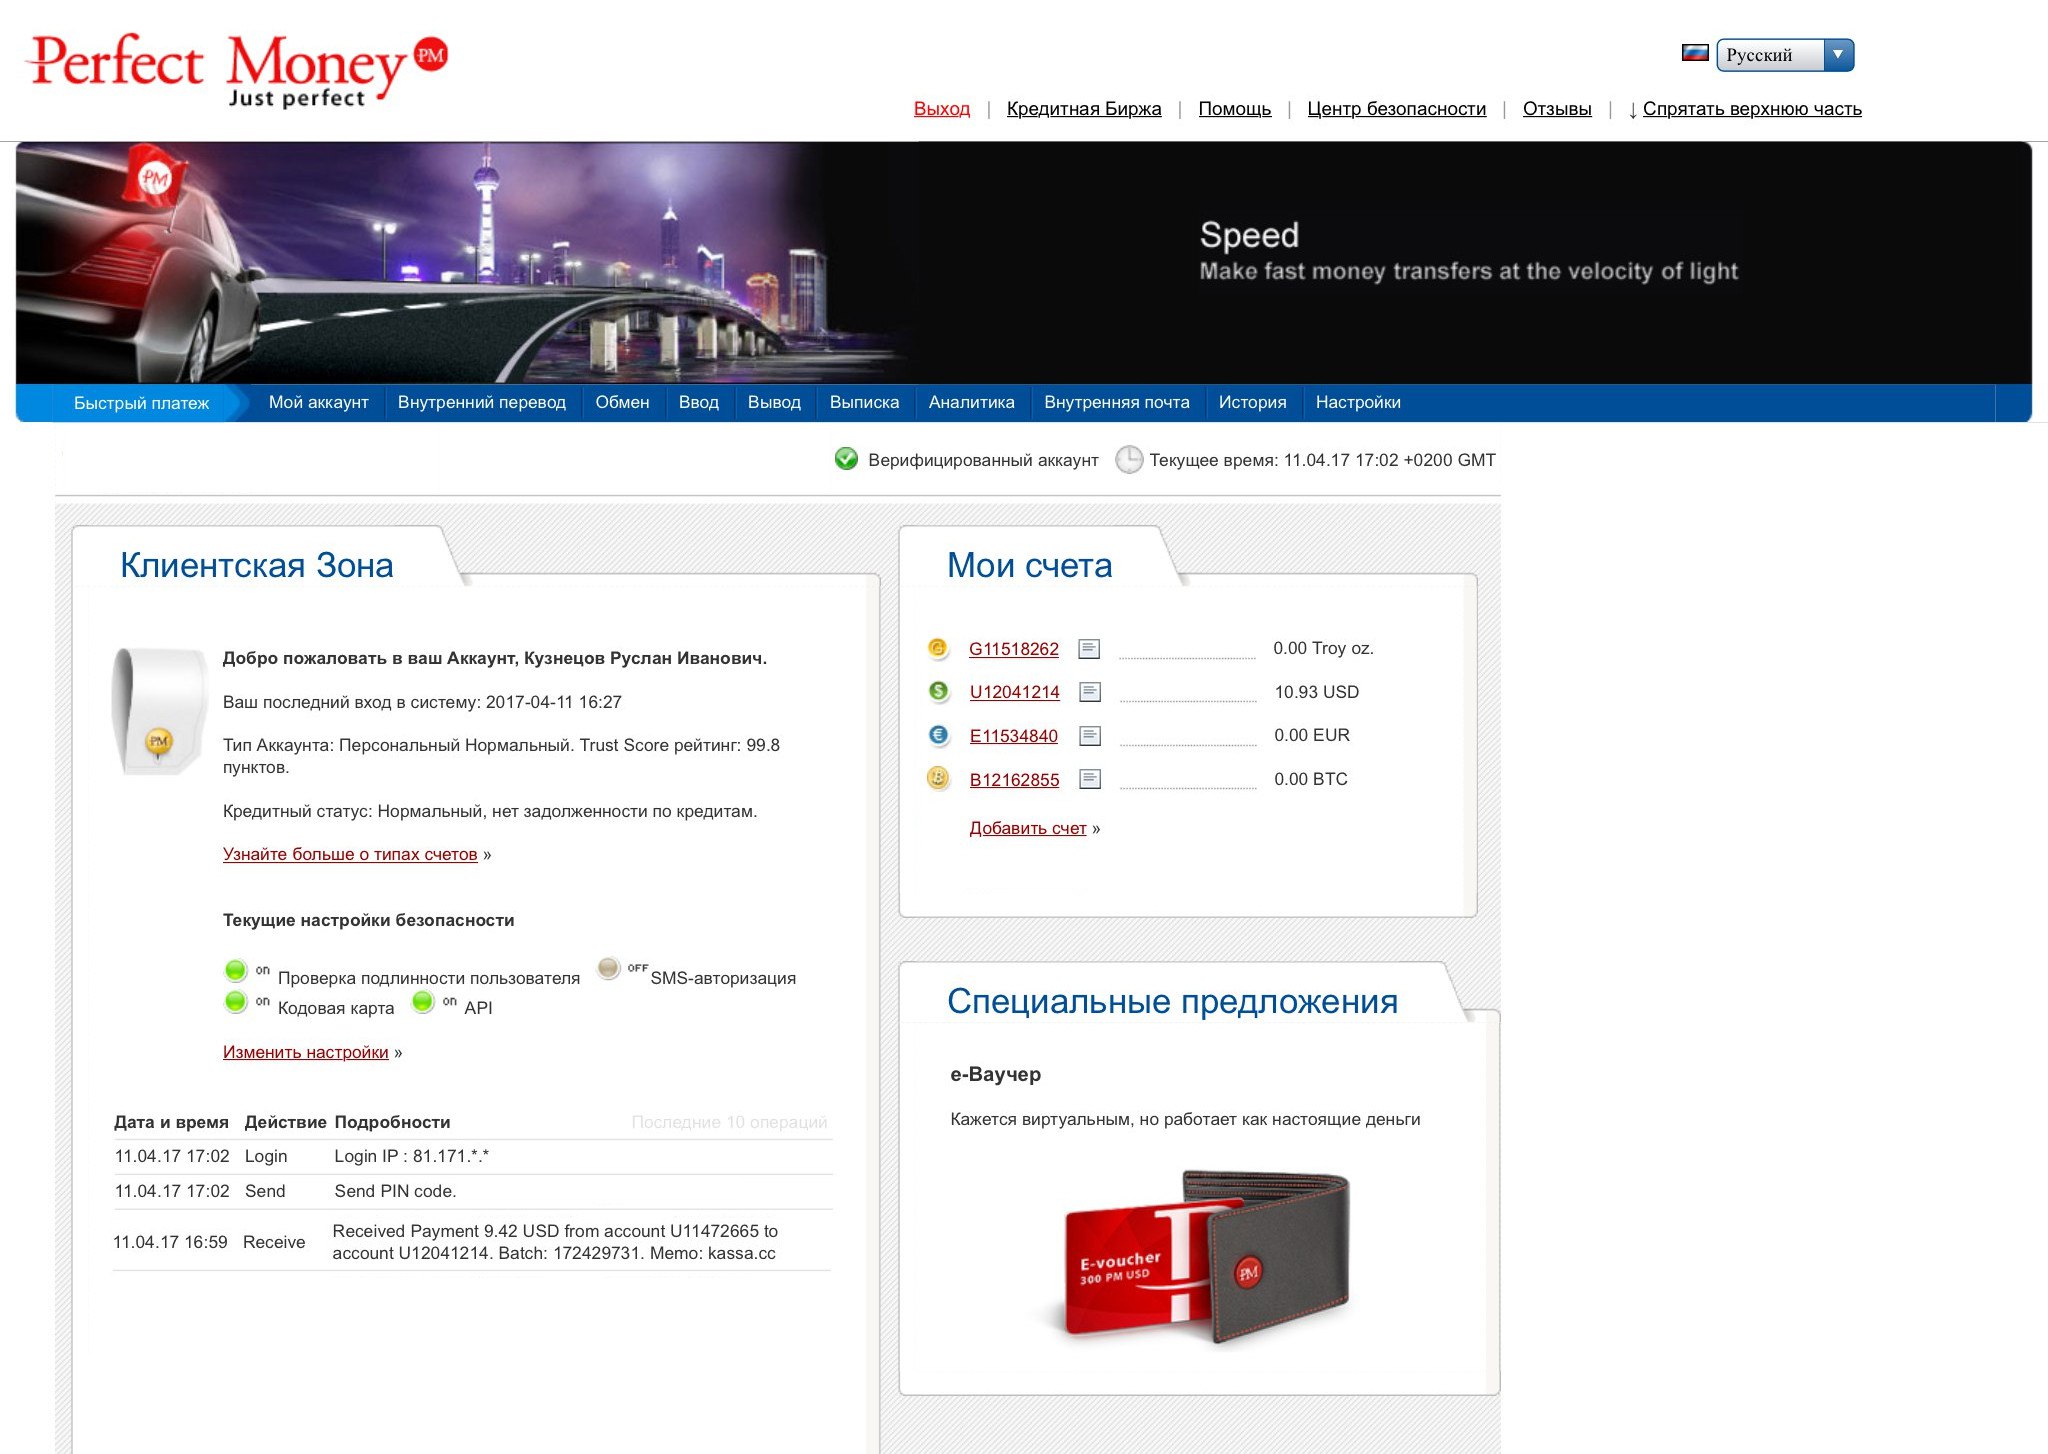Toggle the Кодовая карта on indicator
Viewport: 2048px width, 1454px height.
point(235,1001)
